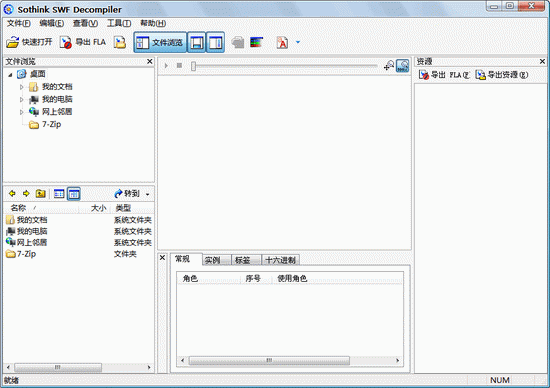Open the 工具(T) menu
This screenshot has width=550, height=388.
pos(119,23)
